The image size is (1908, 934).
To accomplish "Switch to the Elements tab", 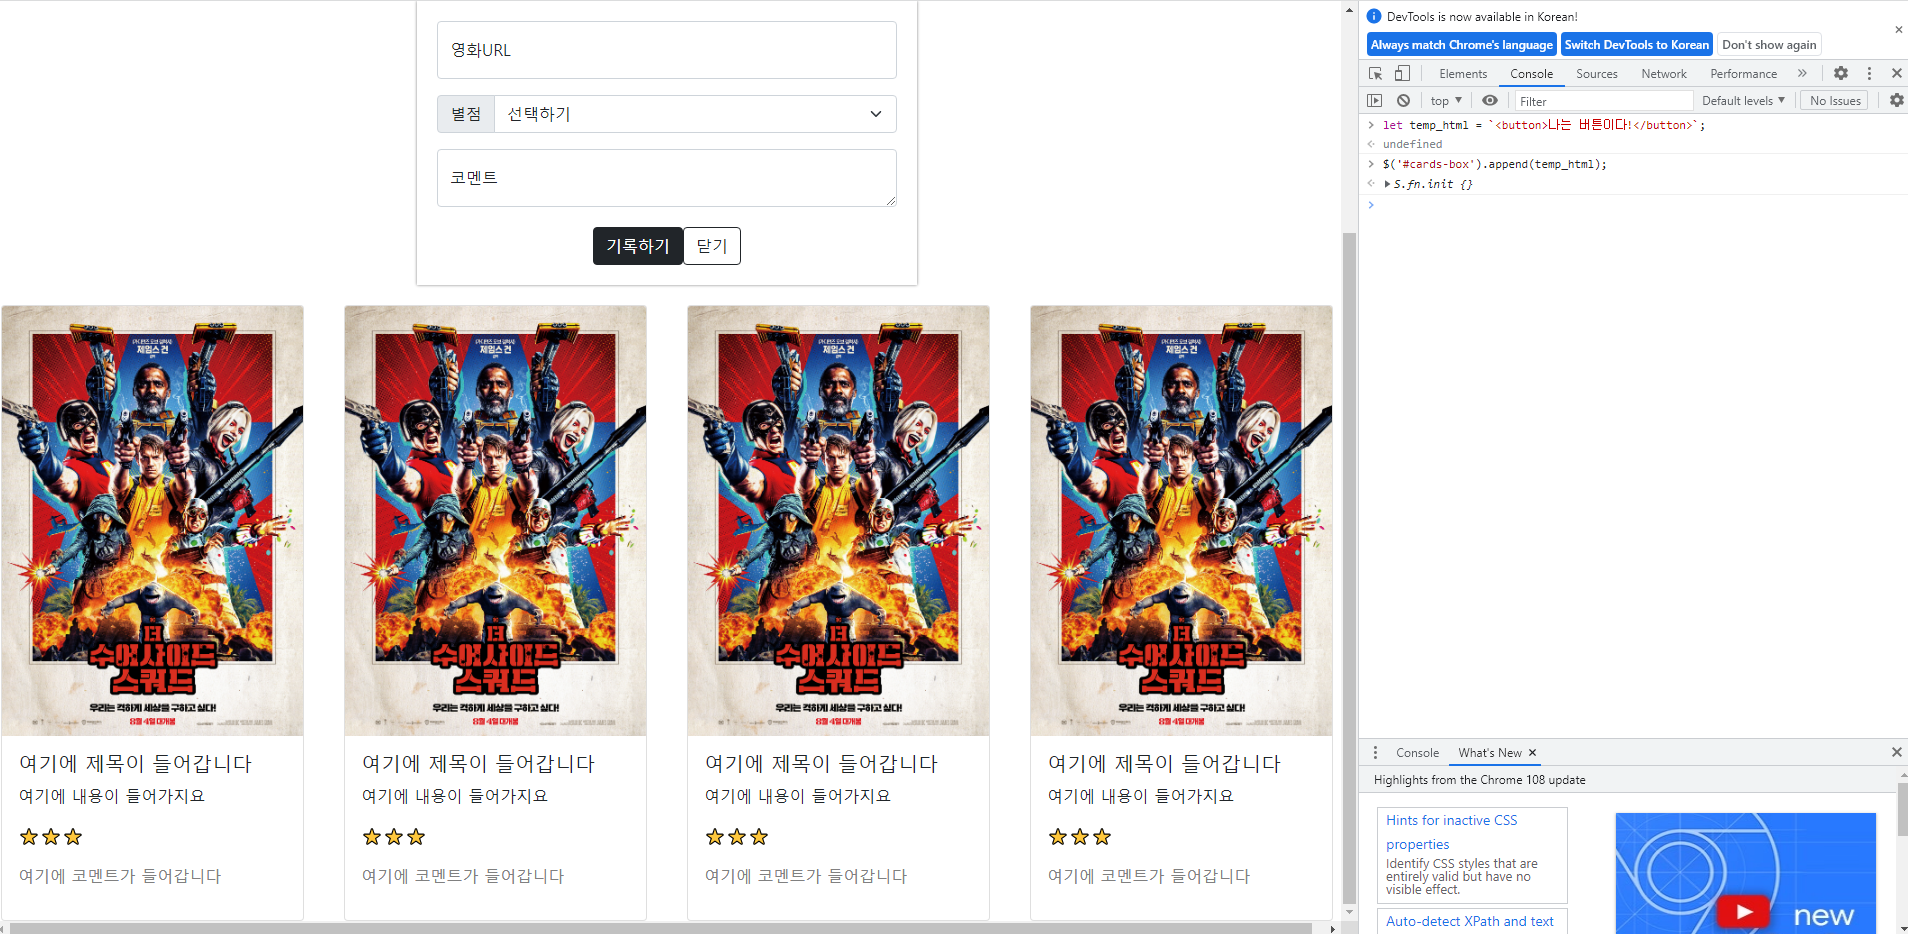I will click(x=1463, y=73).
